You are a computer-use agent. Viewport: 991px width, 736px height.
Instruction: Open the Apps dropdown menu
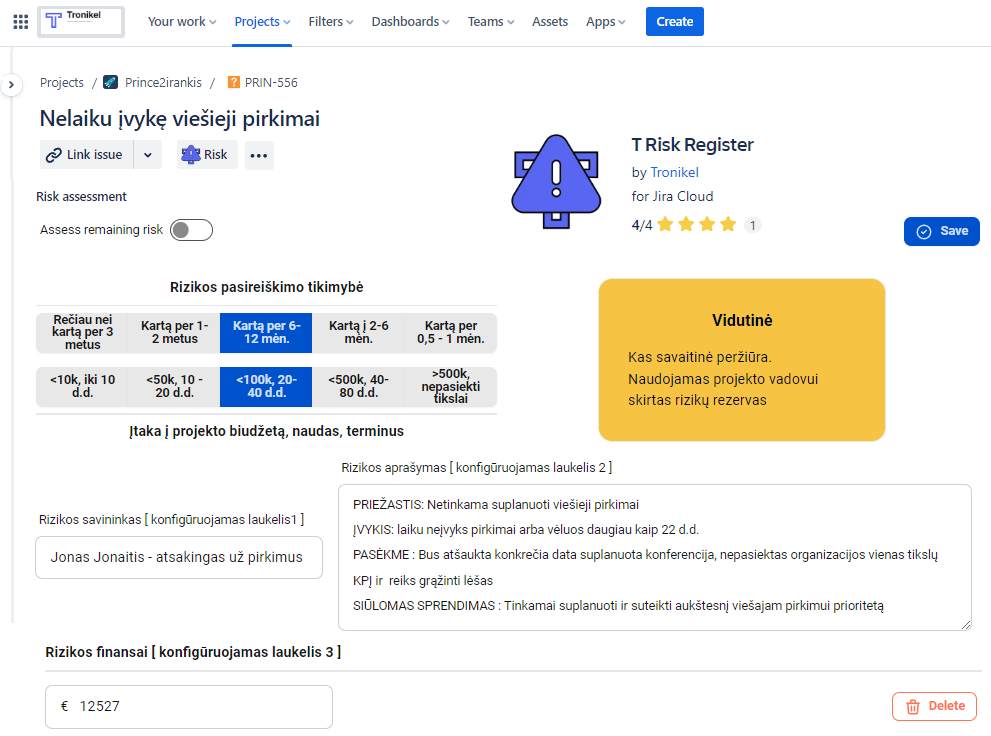[x=605, y=22]
